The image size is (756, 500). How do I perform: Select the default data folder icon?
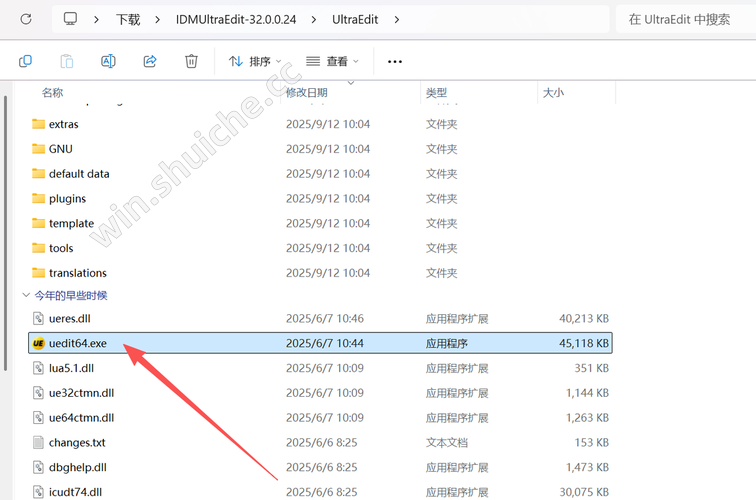click(x=38, y=174)
